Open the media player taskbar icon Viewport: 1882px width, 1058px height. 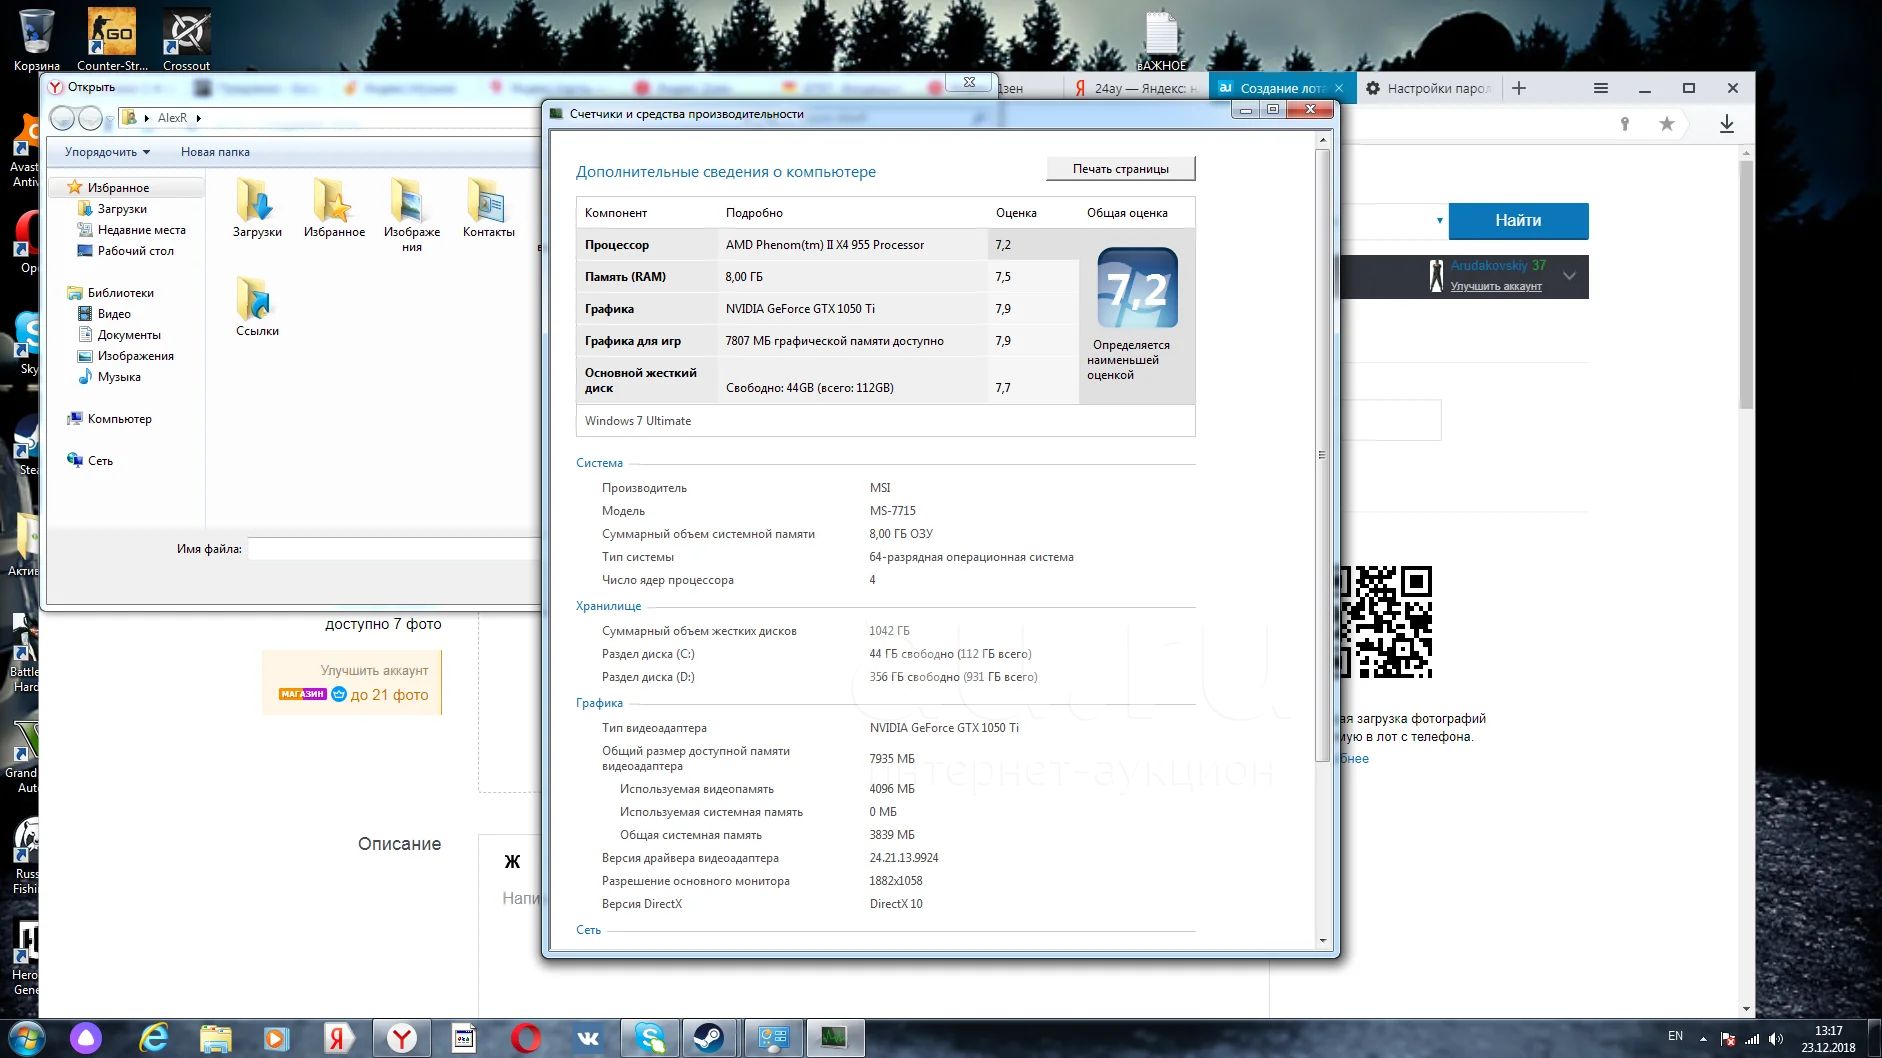click(276, 1039)
